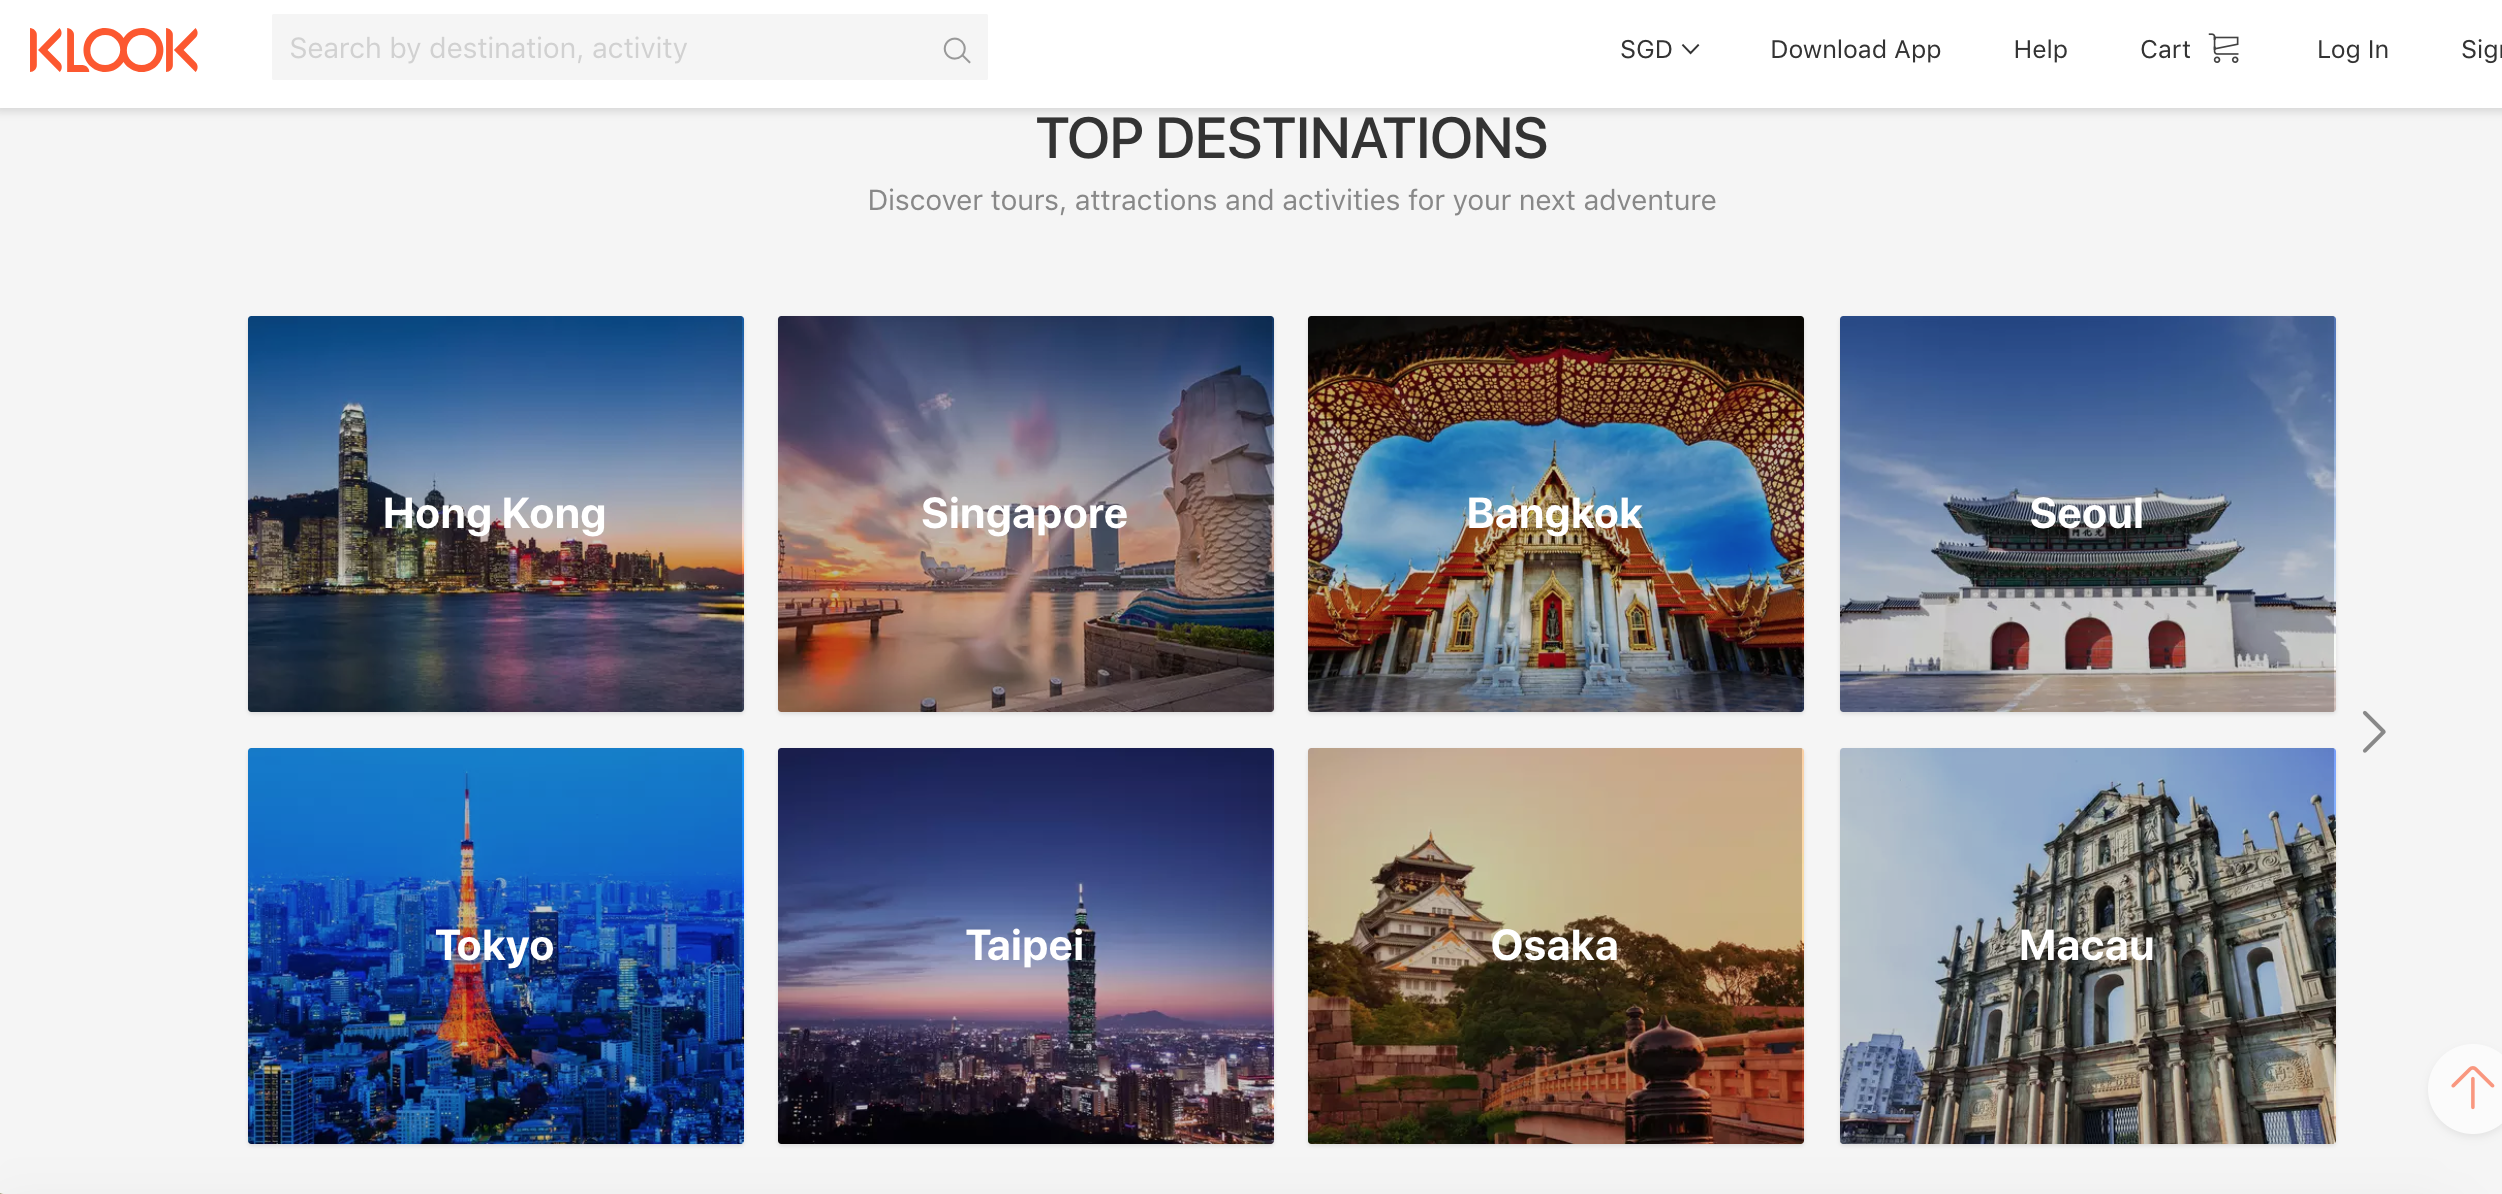Focus the destination search field
This screenshot has width=2502, height=1194.
click(630, 48)
